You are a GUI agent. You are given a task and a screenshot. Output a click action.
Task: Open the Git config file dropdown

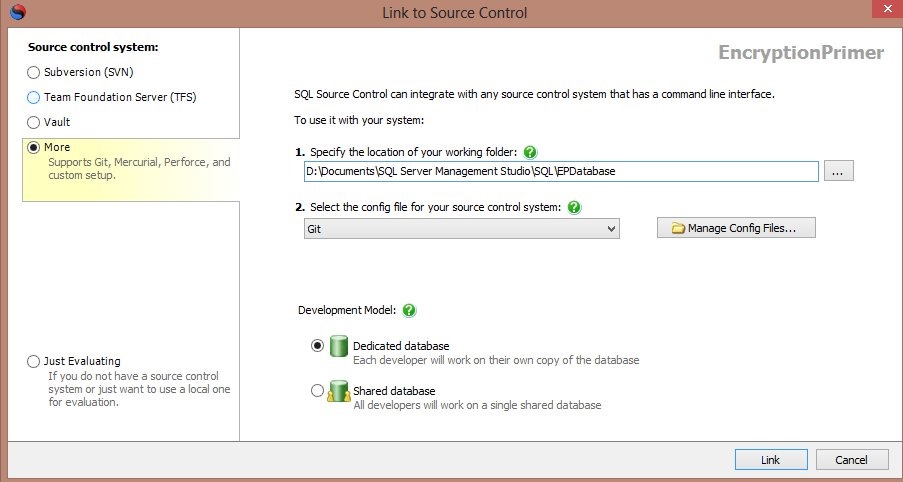coord(461,229)
